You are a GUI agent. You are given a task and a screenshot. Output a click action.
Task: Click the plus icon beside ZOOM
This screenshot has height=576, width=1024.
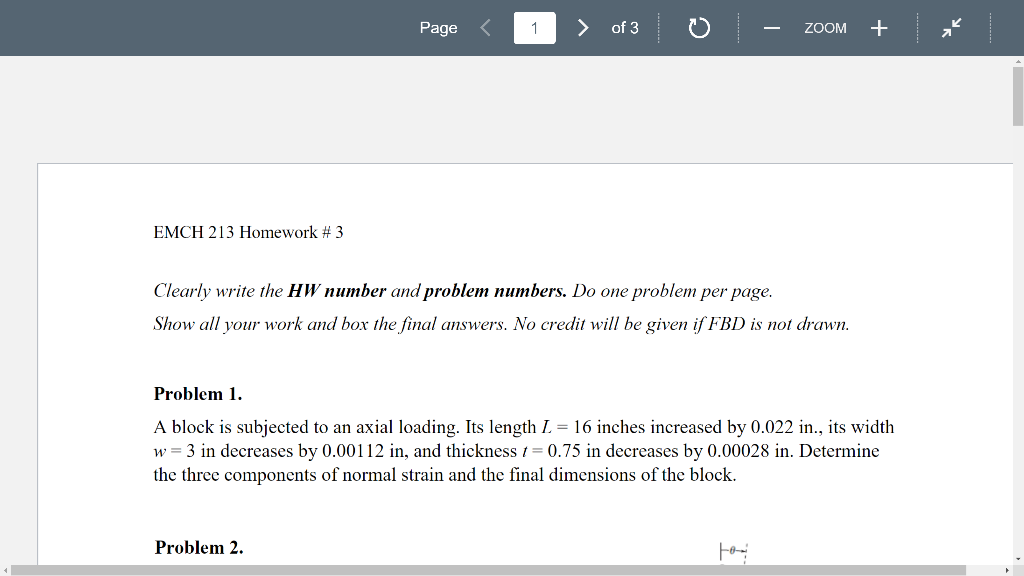point(878,28)
